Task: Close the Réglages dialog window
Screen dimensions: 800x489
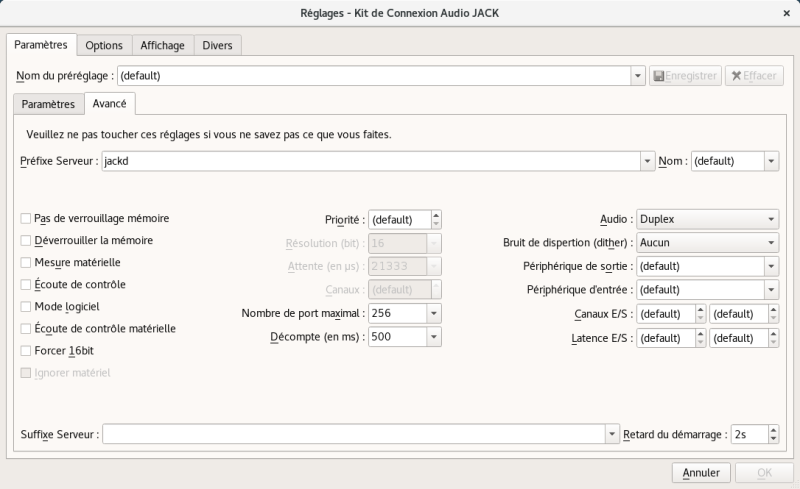Action: tap(786, 13)
